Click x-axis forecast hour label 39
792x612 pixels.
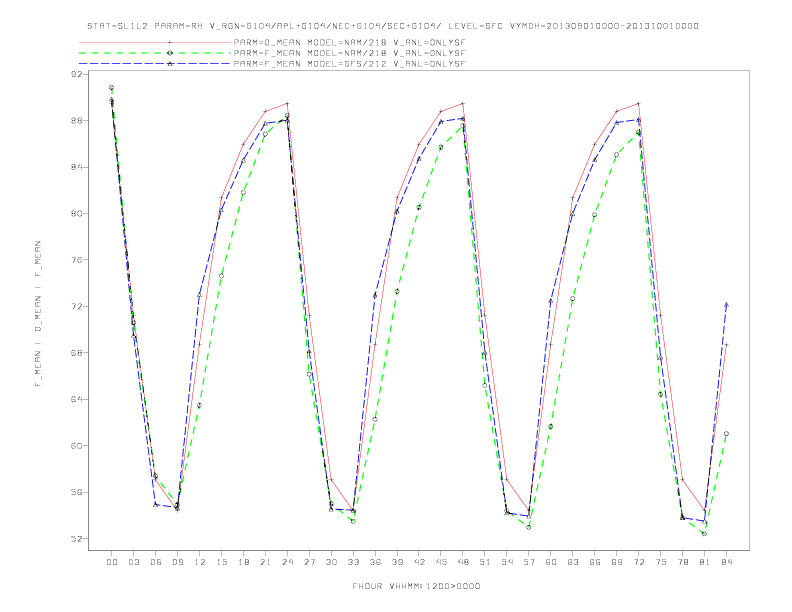pyautogui.click(x=397, y=562)
